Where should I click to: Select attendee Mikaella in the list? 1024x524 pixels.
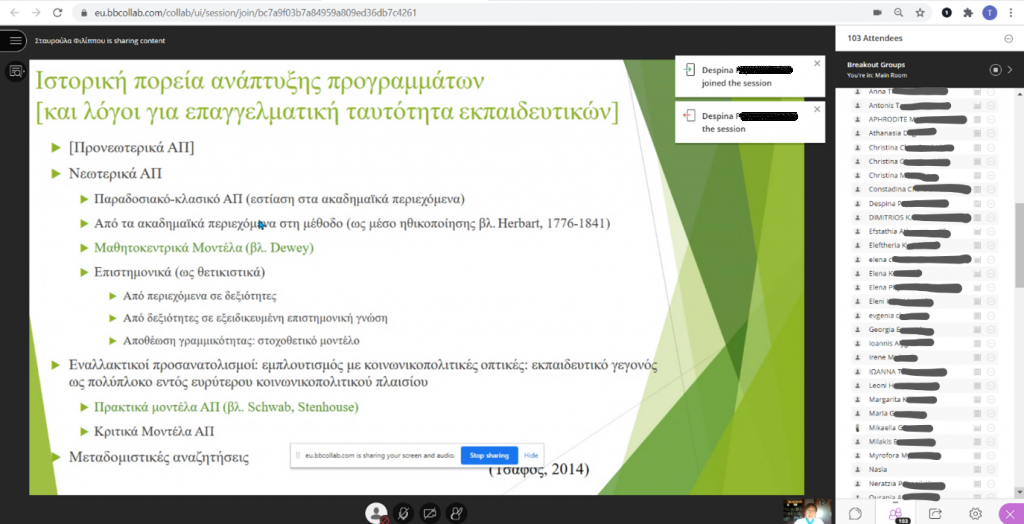[x=925, y=427]
